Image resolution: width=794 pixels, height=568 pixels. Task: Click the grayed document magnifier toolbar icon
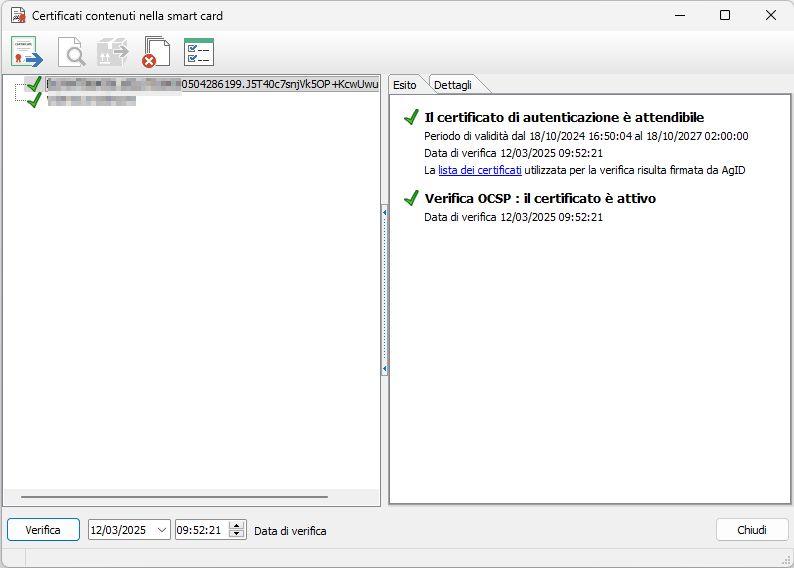point(71,52)
